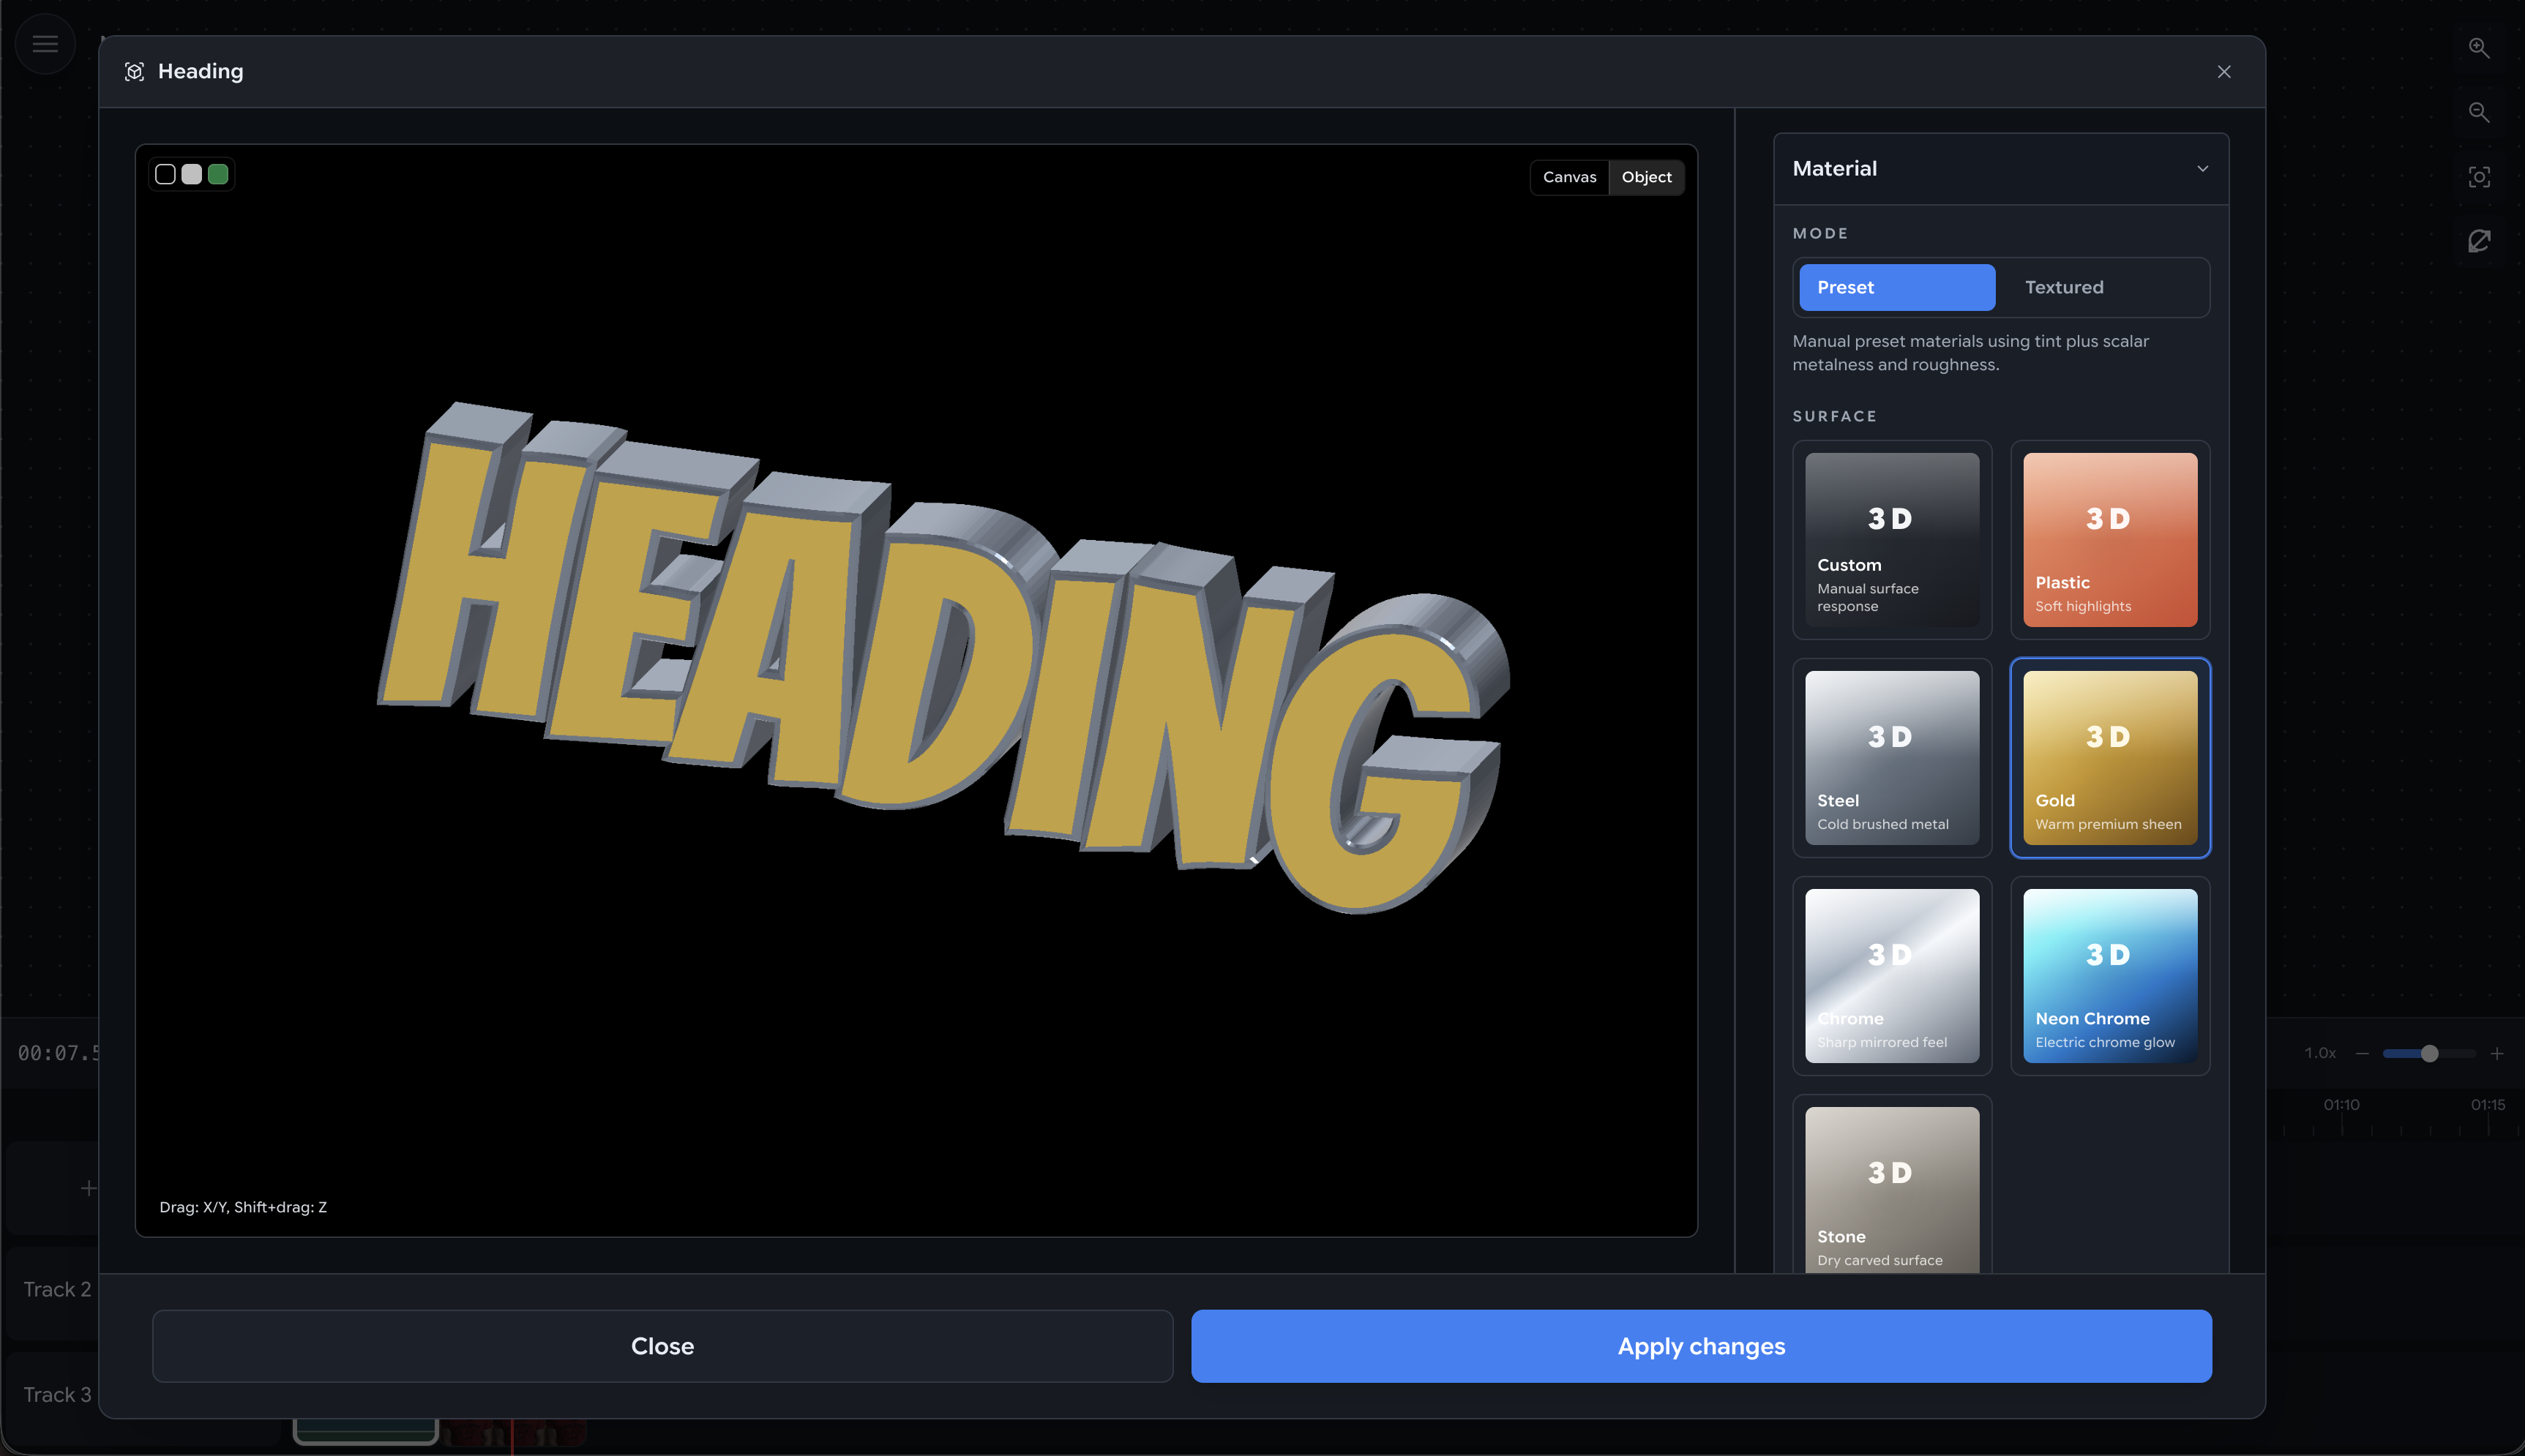2525x1456 pixels.
Task: Click the hamburger menu icon
Action: (45, 44)
